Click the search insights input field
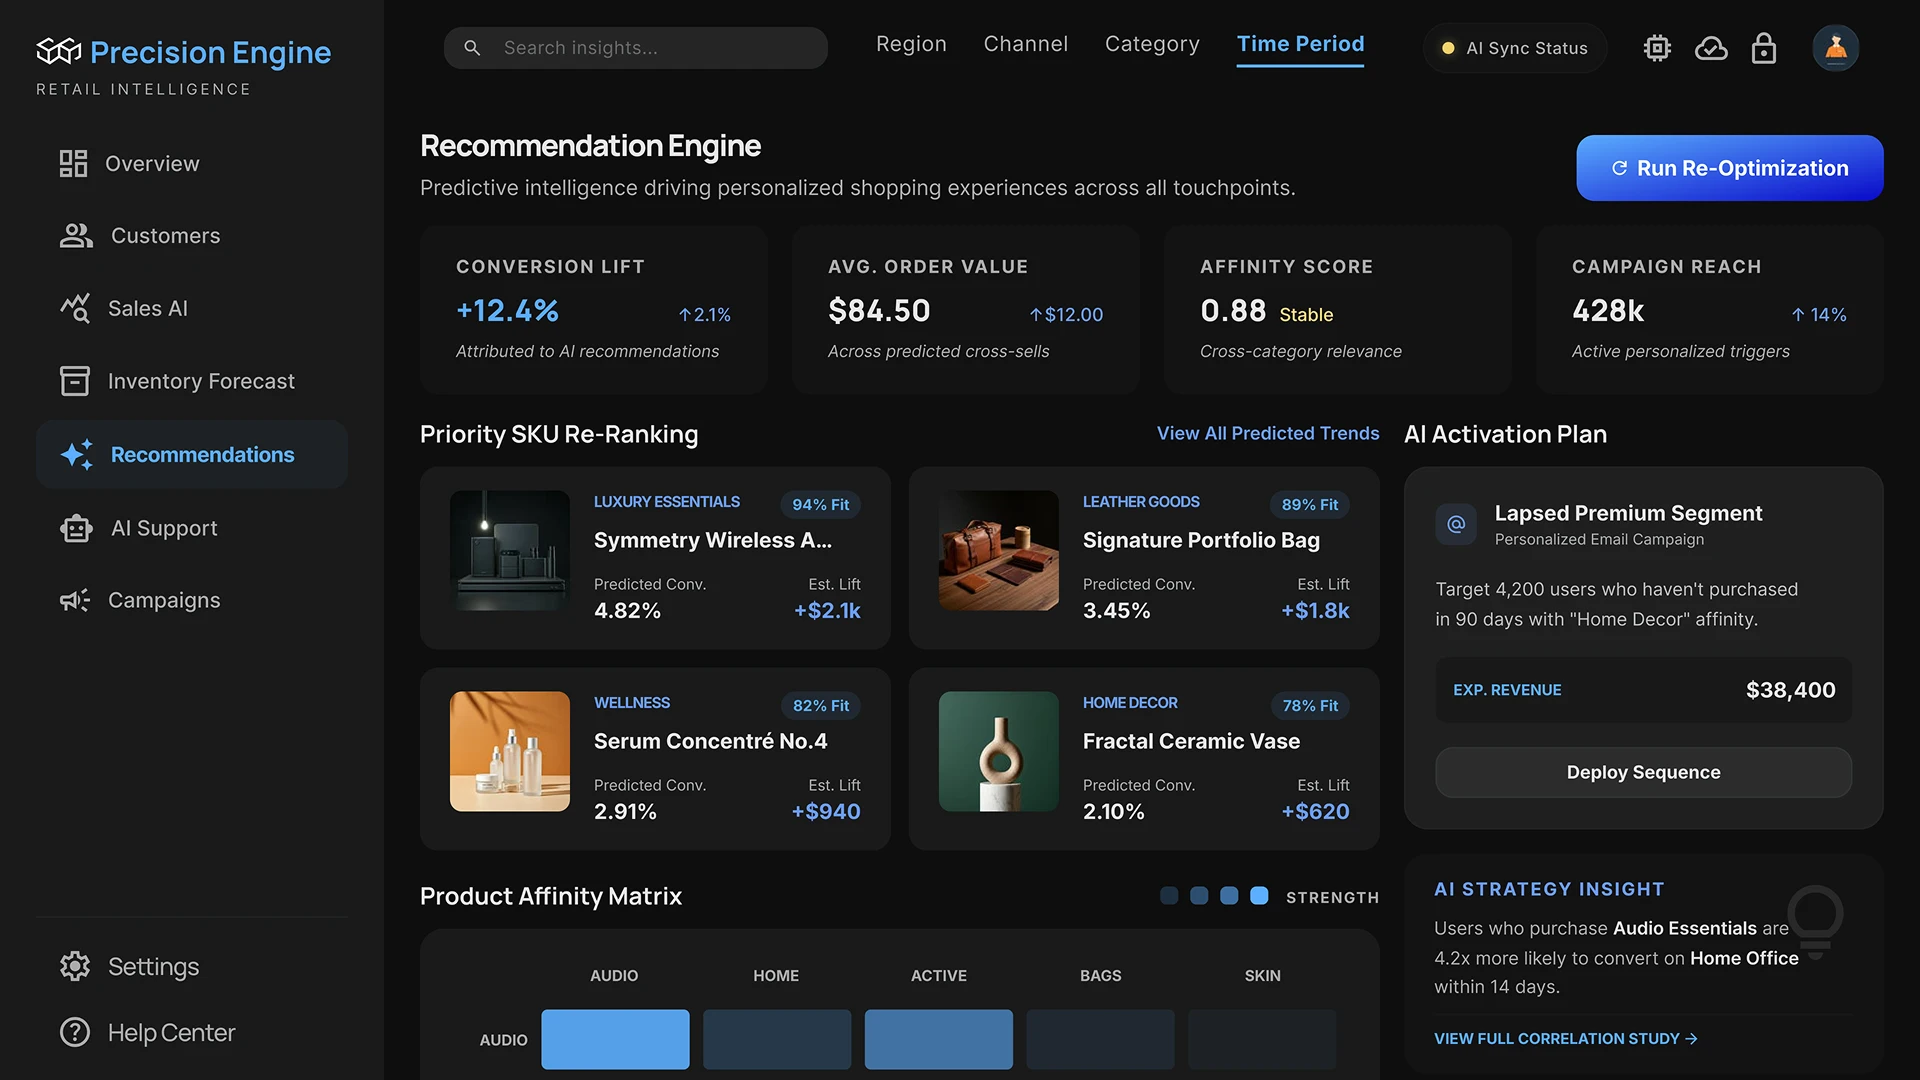Viewport: 1920px width, 1080px height. (x=635, y=47)
